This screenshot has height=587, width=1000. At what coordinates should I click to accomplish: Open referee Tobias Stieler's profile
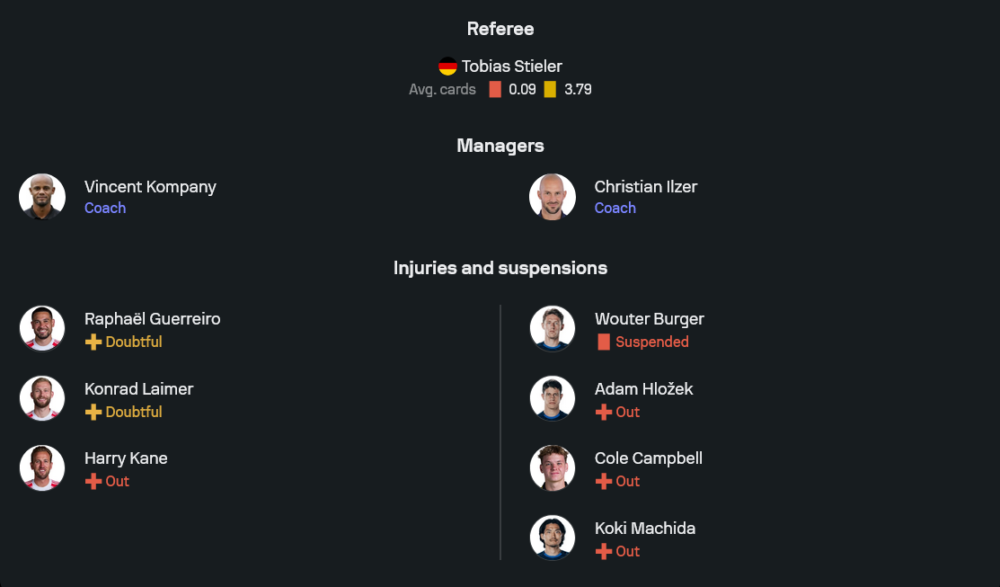coord(511,67)
